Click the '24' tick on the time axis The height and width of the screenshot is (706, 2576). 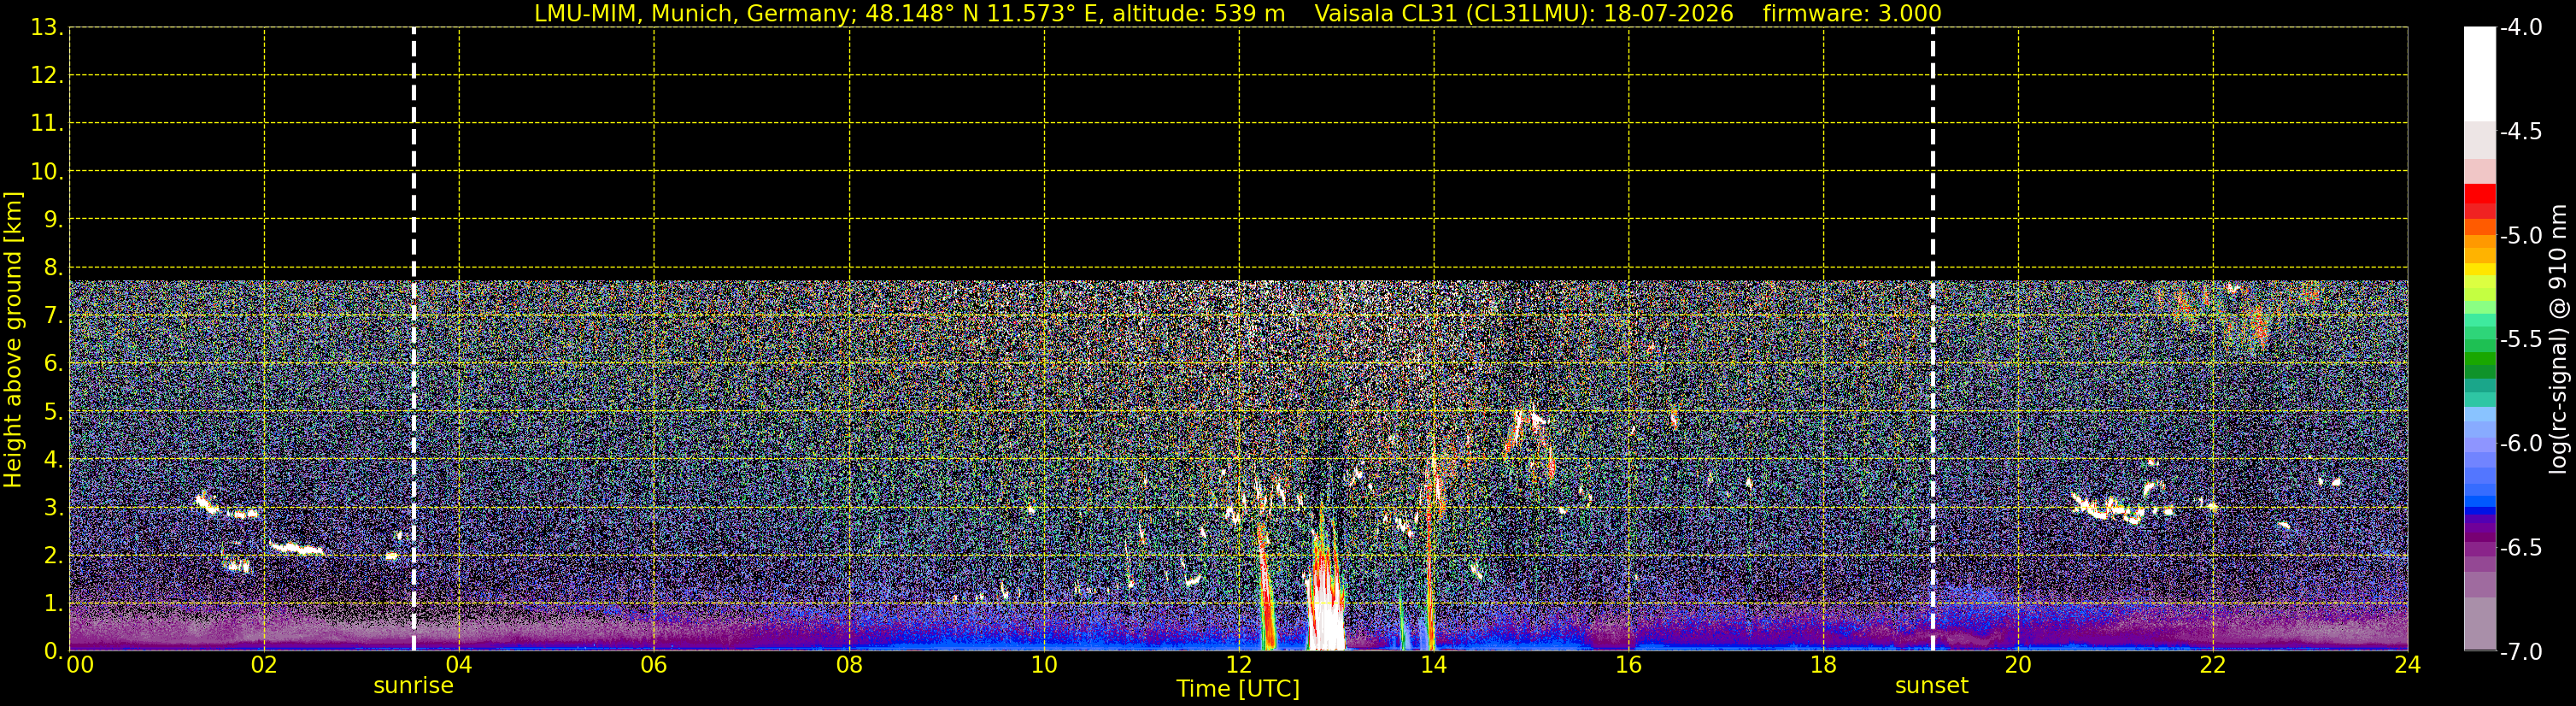(2408, 665)
